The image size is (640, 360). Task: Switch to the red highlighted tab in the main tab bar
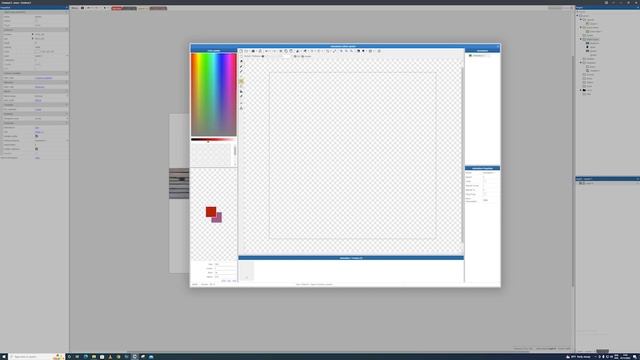pyautogui.click(x=117, y=8)
